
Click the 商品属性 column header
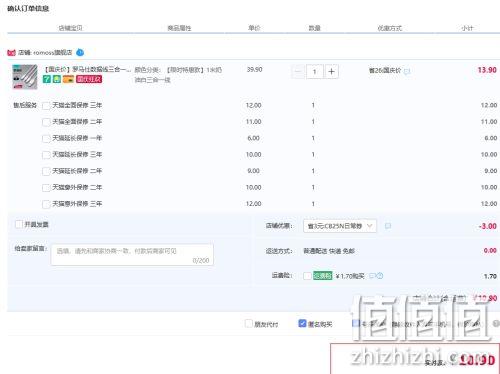pos(179,28)
